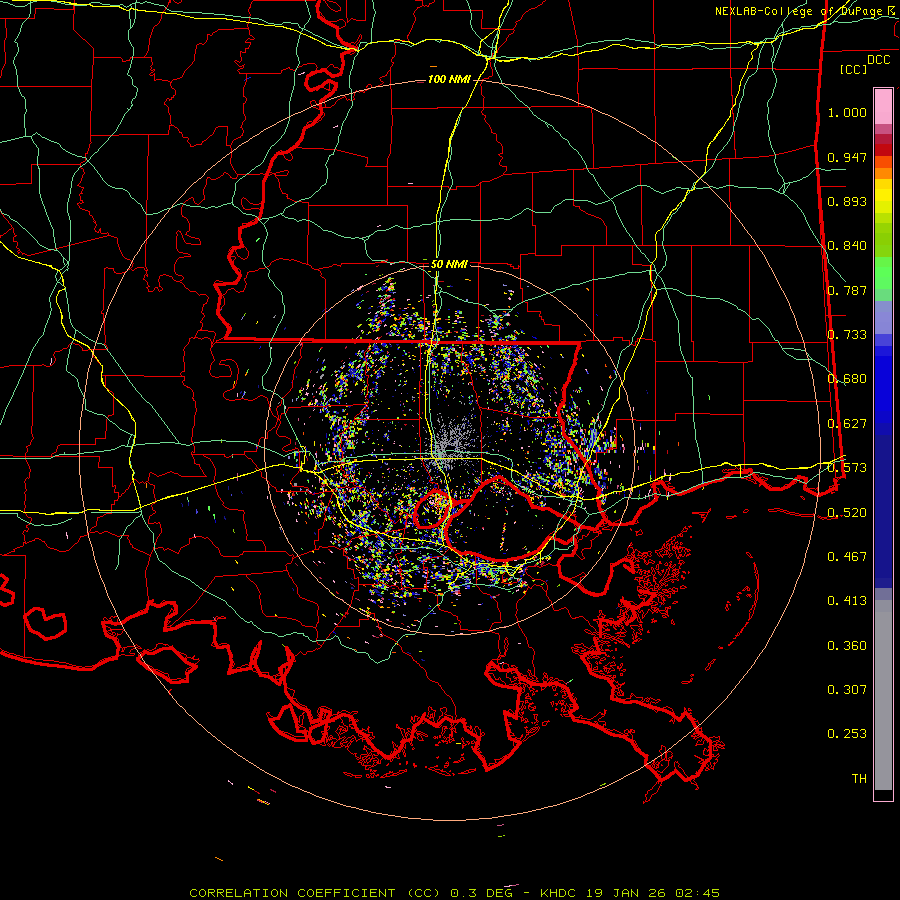
Task: Click the 0.307 scale value
Action: tap(847, 689)
